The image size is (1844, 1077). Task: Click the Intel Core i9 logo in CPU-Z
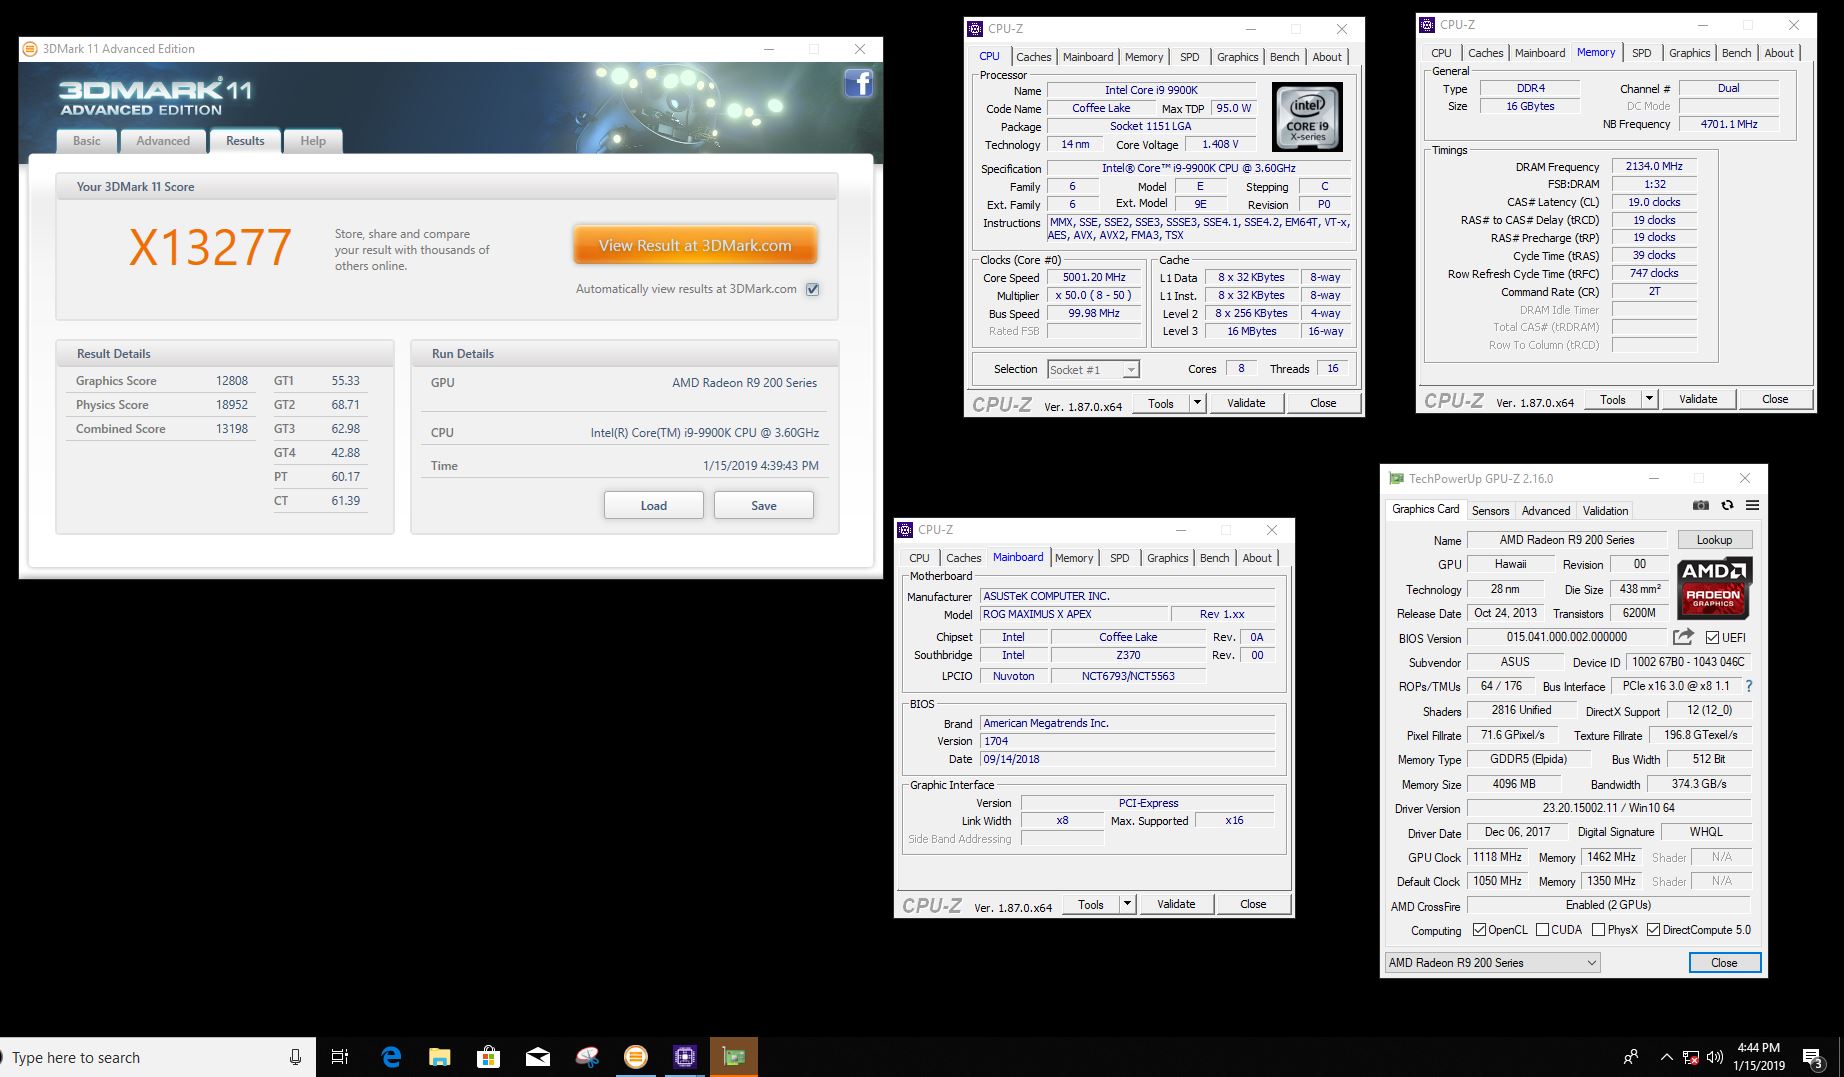1307,118
